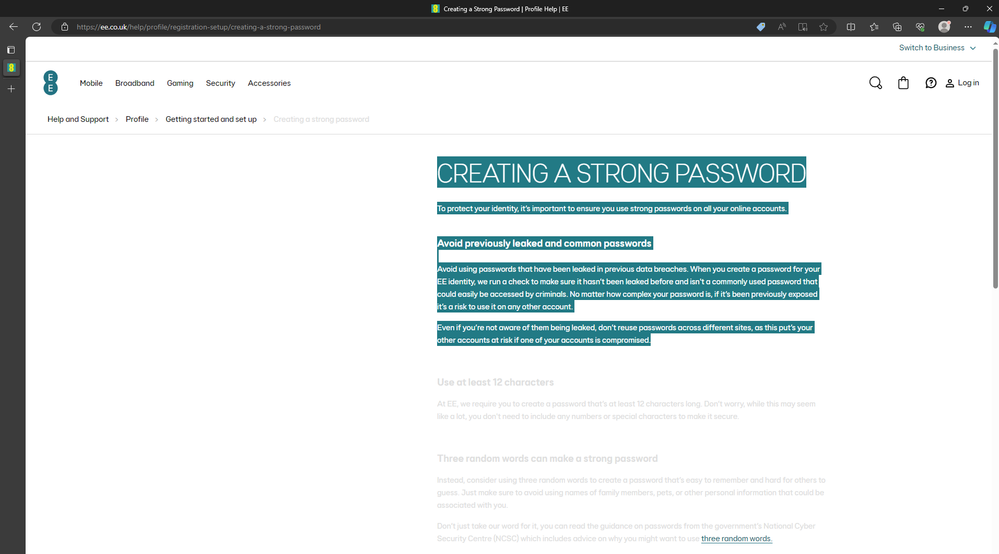
Task: Activate Read aloud in address bar
Action: click(782, 27)
